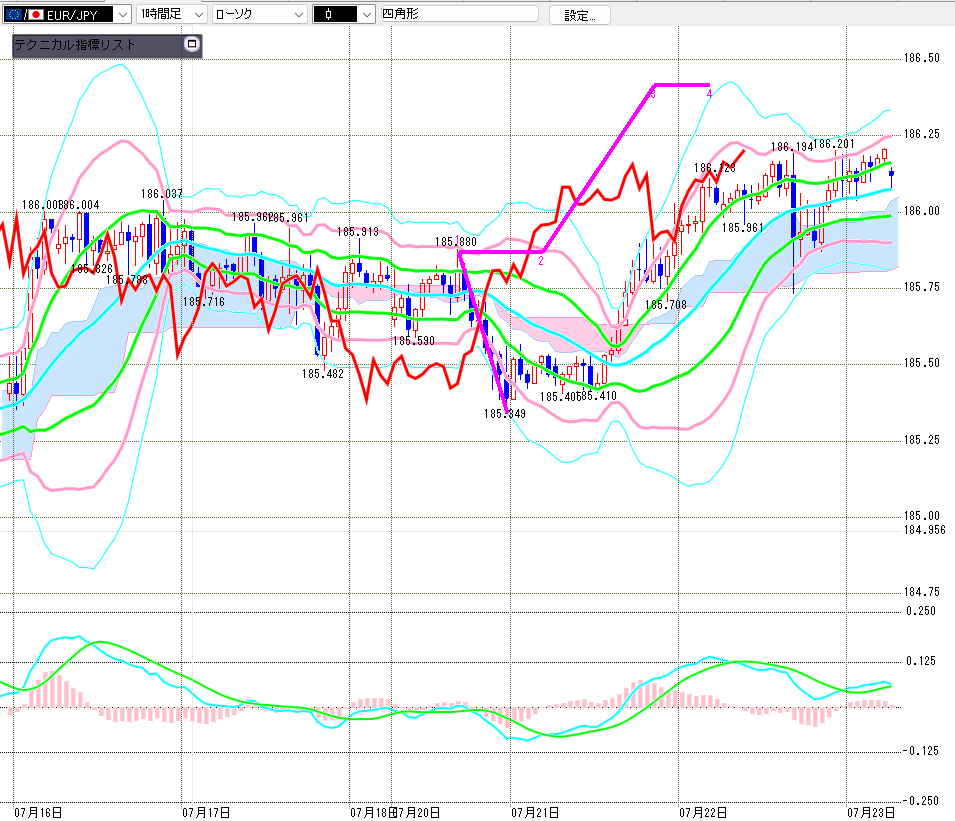955x821 pixels.
Task: Click the 185.913 price annotation
Action: pyautogui.click(x=358, y=232)
